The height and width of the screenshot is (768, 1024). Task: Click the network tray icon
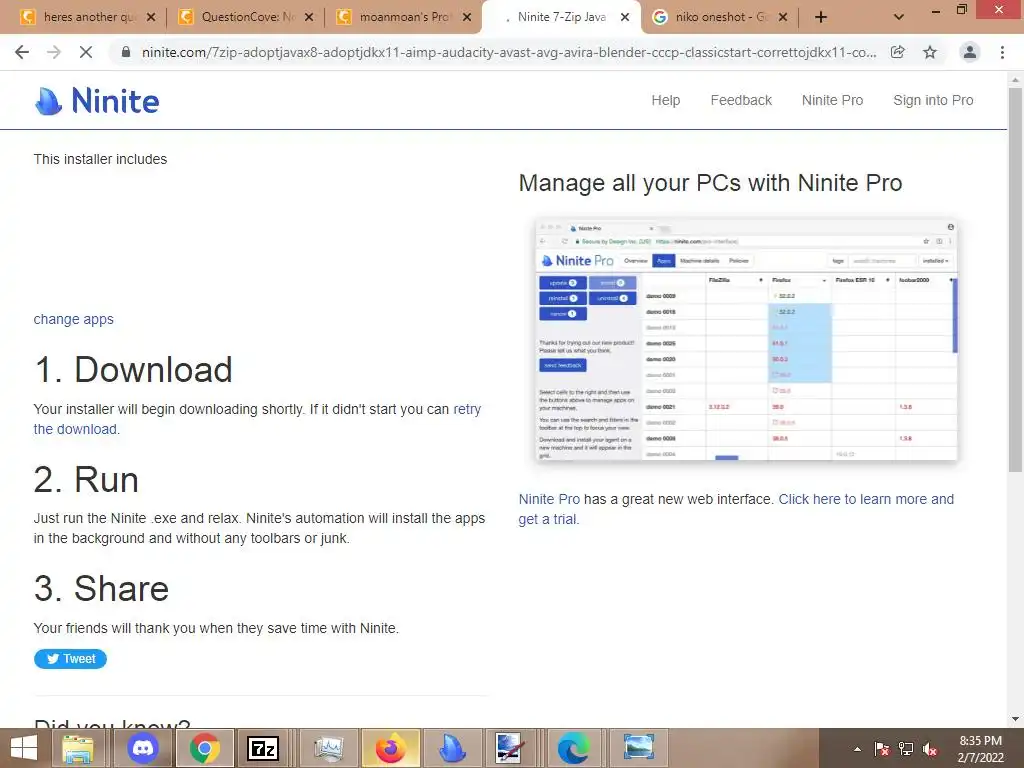click(x=906, y=749)
